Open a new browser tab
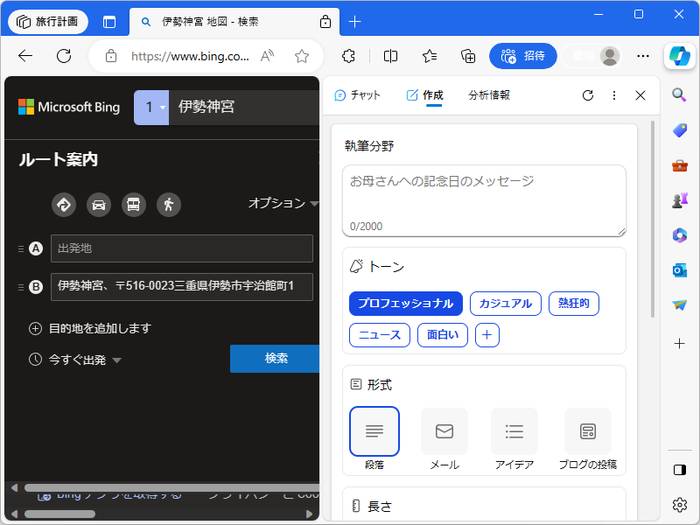Image resolution: width=700 pixels, height=525 pixels. pos(354,21)
